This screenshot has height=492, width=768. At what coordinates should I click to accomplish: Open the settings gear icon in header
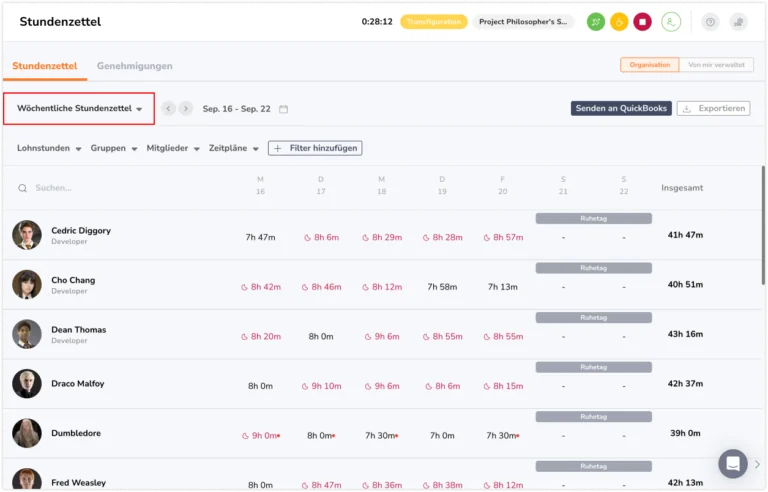pyautogui.click(x=739, y=22)
